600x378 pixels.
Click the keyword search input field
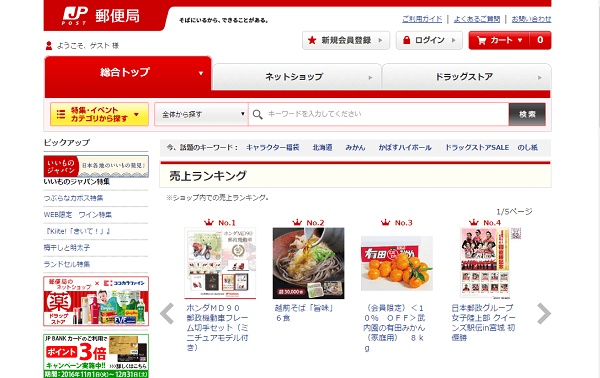379,114
